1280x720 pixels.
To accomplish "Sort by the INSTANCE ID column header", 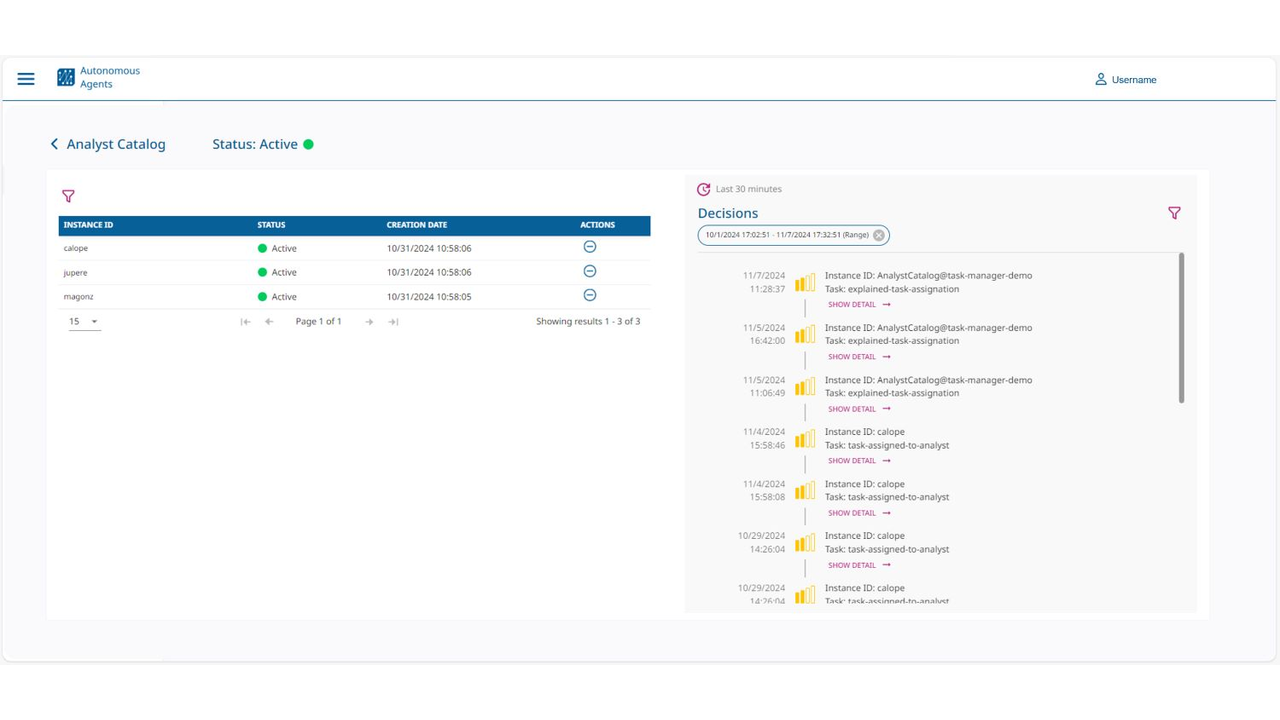I will point(89,225).
